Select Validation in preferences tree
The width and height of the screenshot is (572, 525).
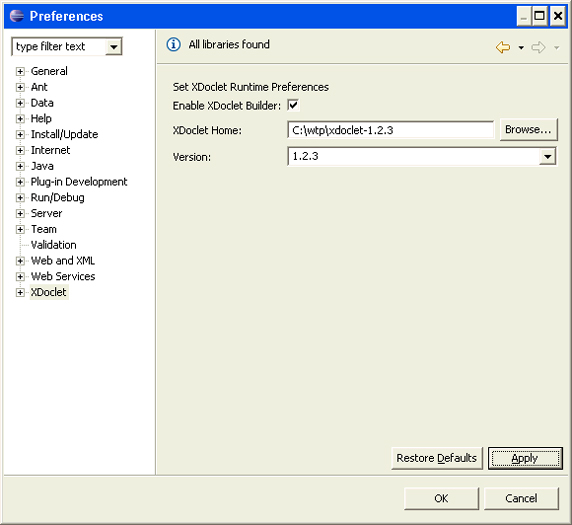pos(53,245)
